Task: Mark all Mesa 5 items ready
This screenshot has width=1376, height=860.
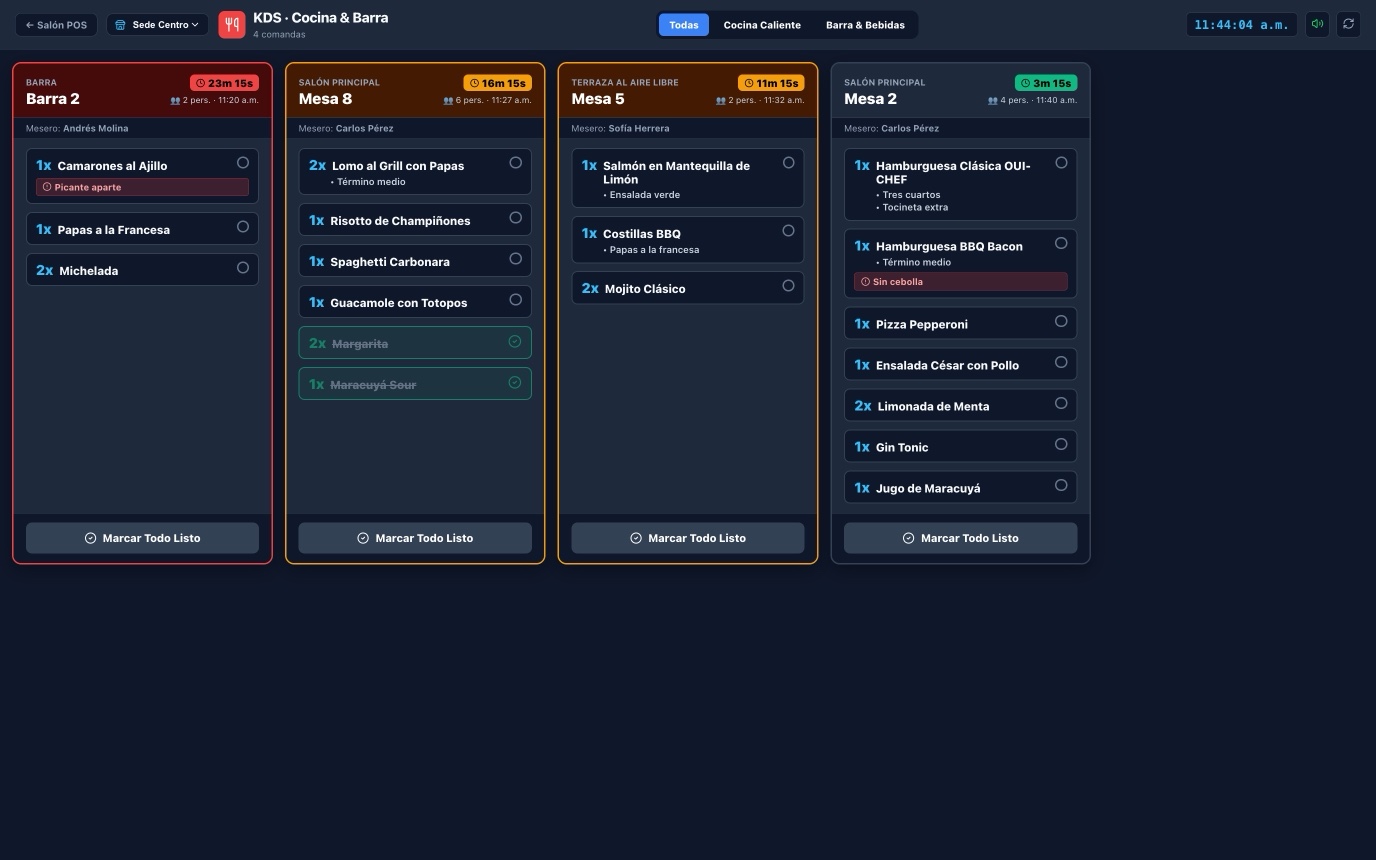Action: (688, 538)
